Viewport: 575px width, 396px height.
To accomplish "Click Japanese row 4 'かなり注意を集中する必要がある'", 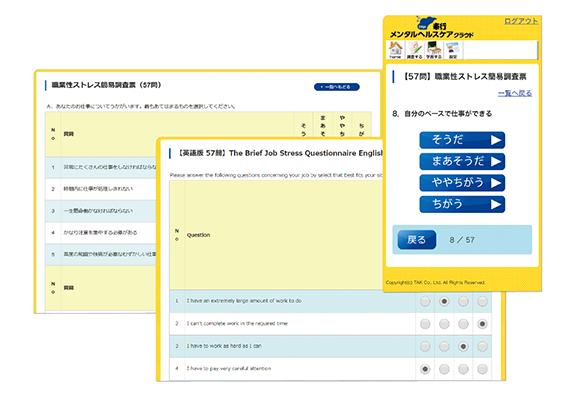I will point(100,232).
